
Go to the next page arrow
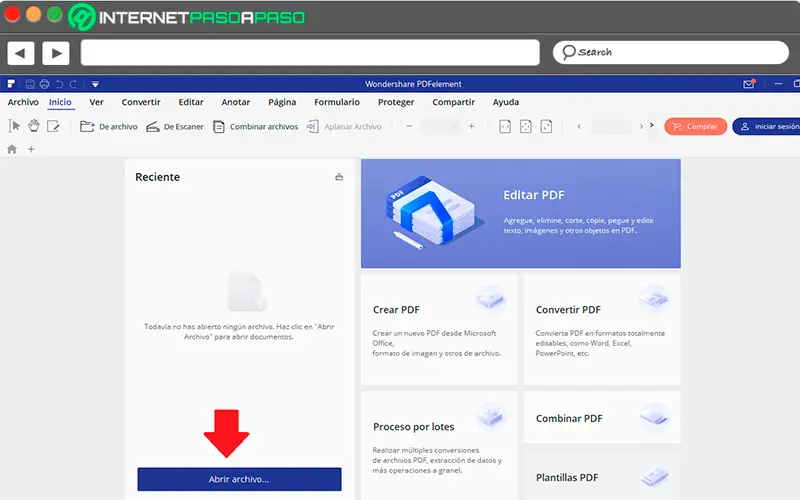[x=641, y=126]
